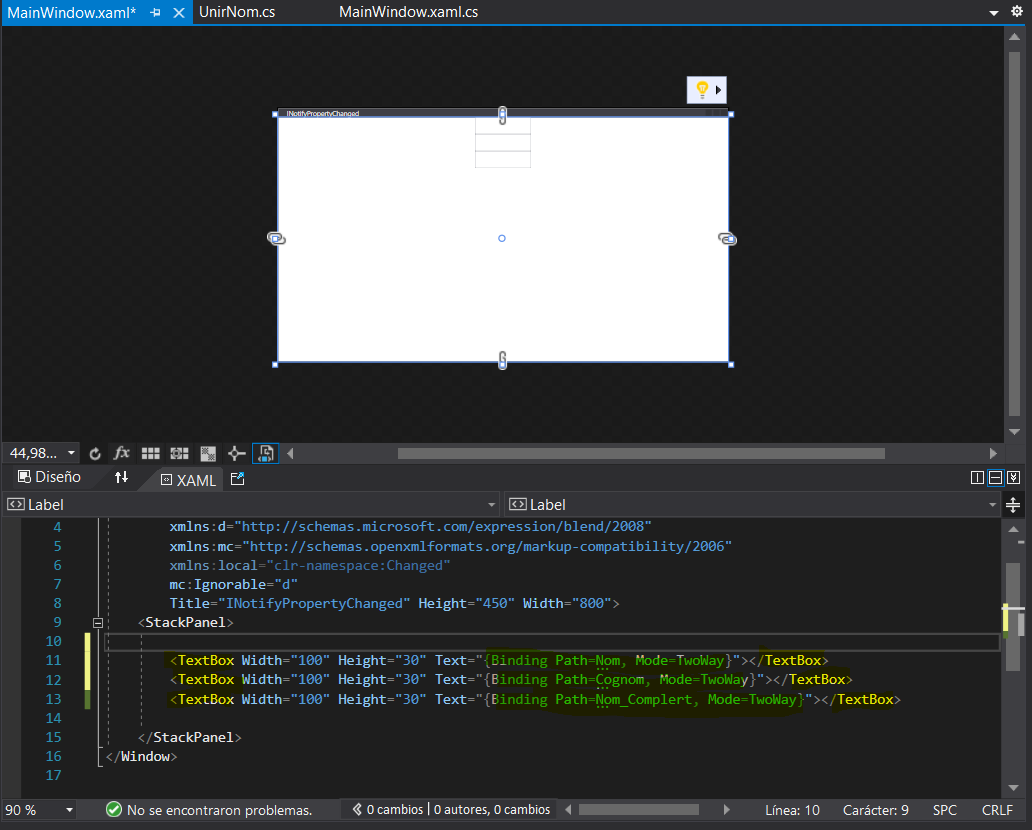Image resolution: width=1032 pixels, height=830 pixels.
Task: Click the refresh designer icon
Action: tap(95, 453)
